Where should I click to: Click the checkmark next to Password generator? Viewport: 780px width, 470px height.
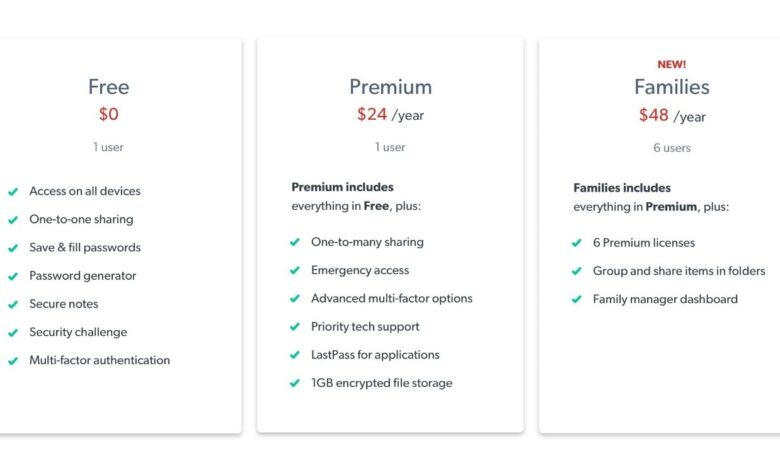click(13, 276)
